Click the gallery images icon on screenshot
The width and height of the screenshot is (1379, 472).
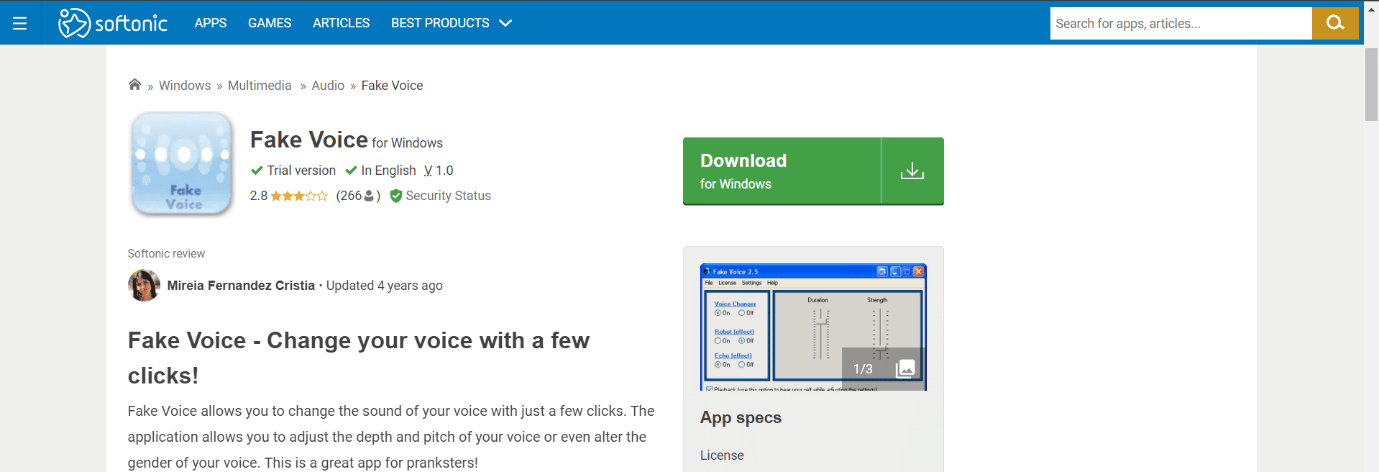coord(906,368)
